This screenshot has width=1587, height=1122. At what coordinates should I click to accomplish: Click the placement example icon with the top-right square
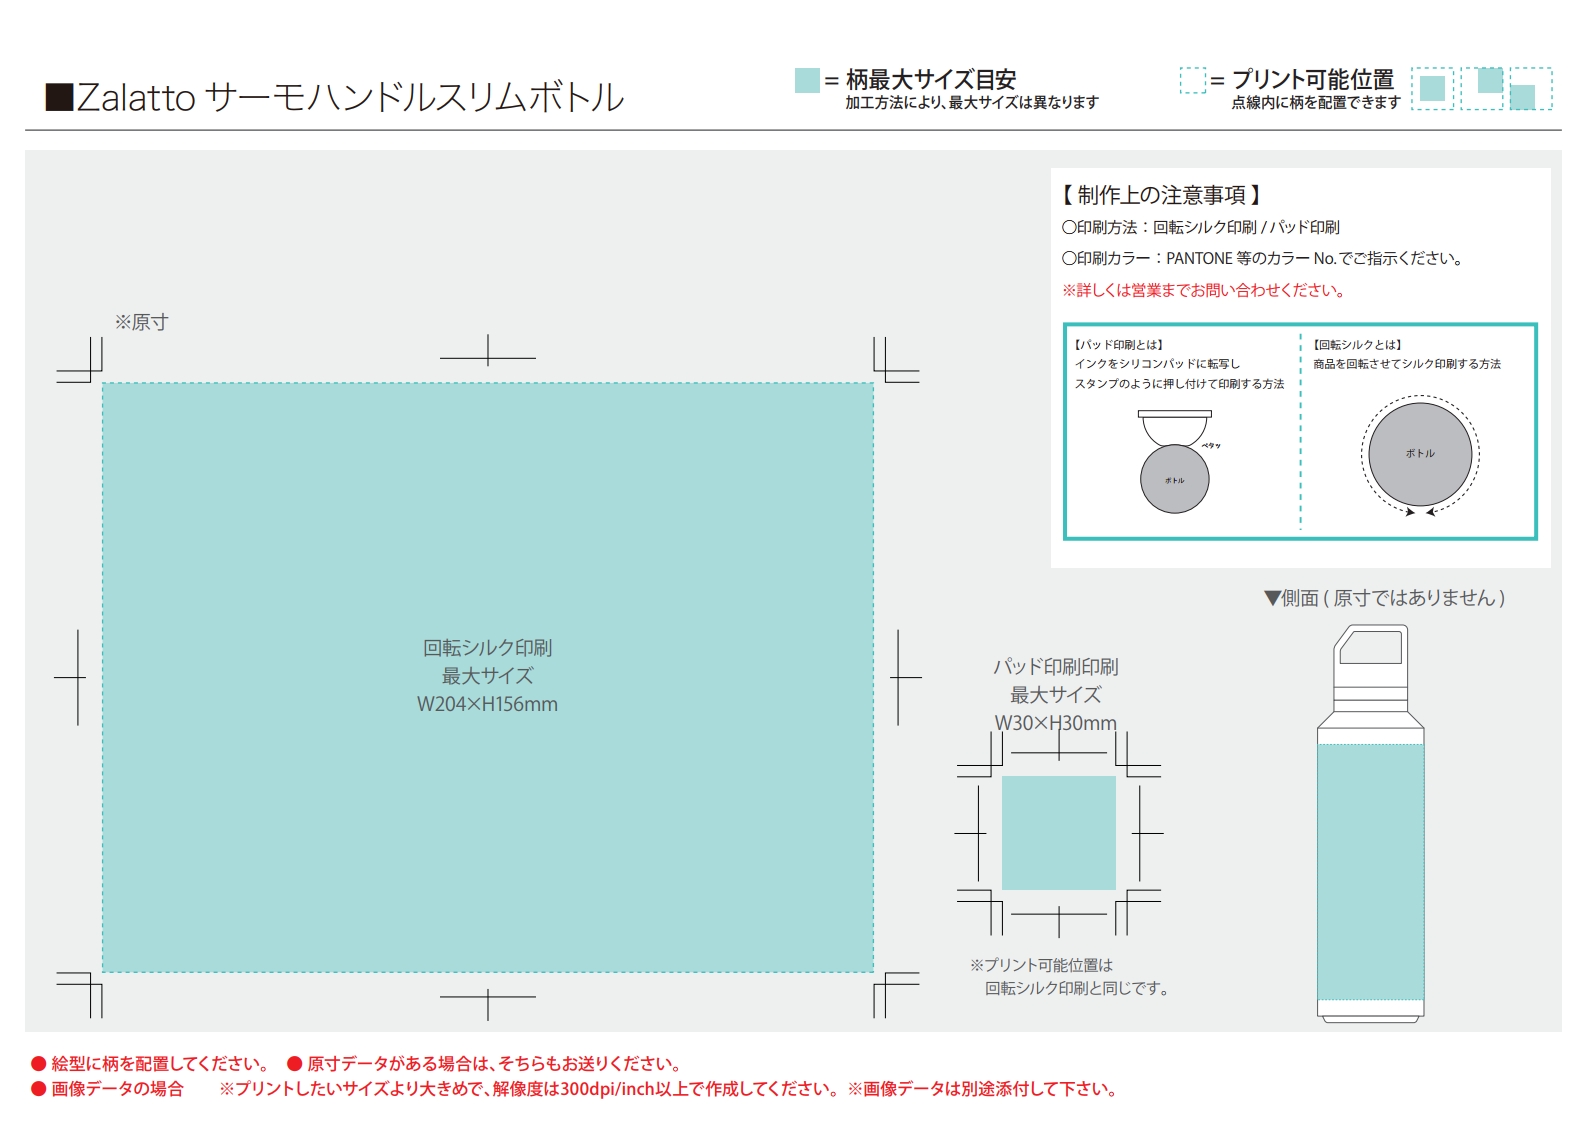click(x=1482, y=88)
